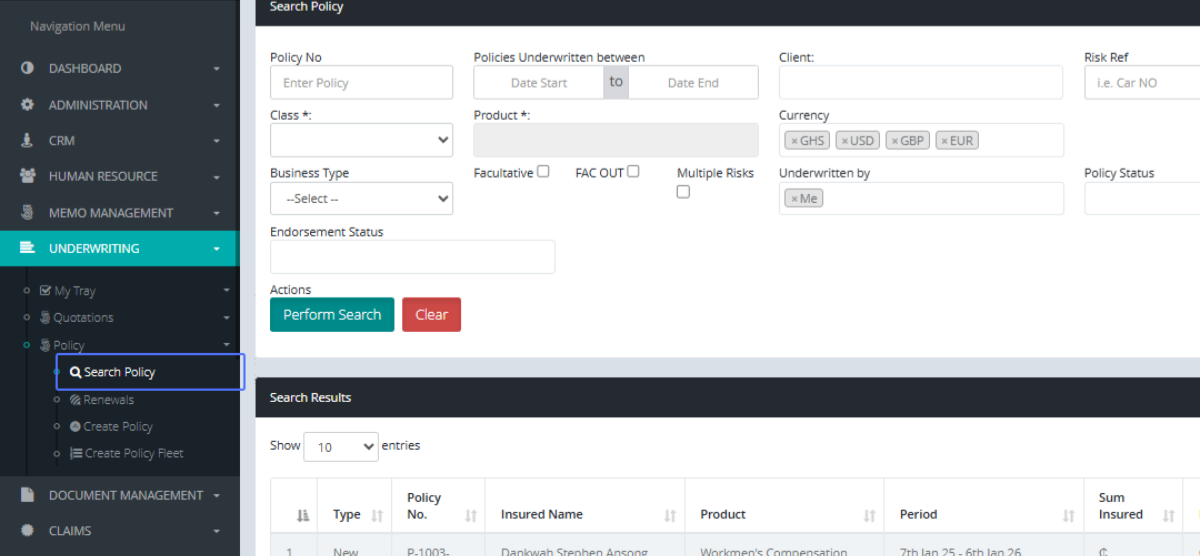This screenshot has height=556, width=1200.
Task: Check the Multiple Risks checkbox
Action: click(683, 192)
